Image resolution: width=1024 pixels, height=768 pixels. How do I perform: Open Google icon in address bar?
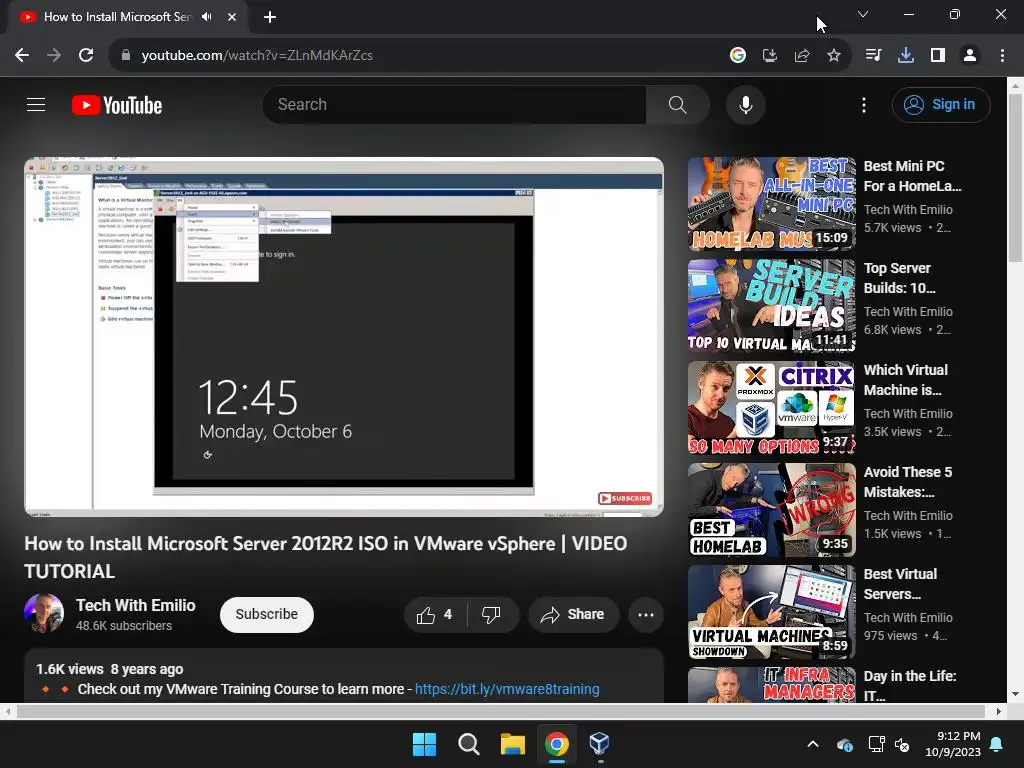738,56
